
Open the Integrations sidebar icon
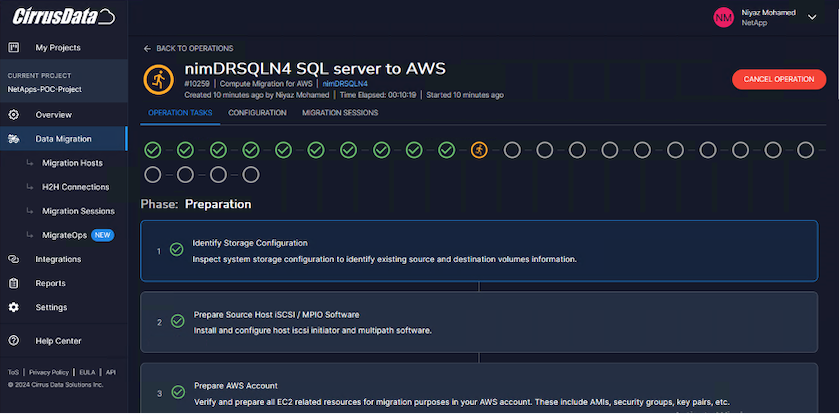click(14, 259)
